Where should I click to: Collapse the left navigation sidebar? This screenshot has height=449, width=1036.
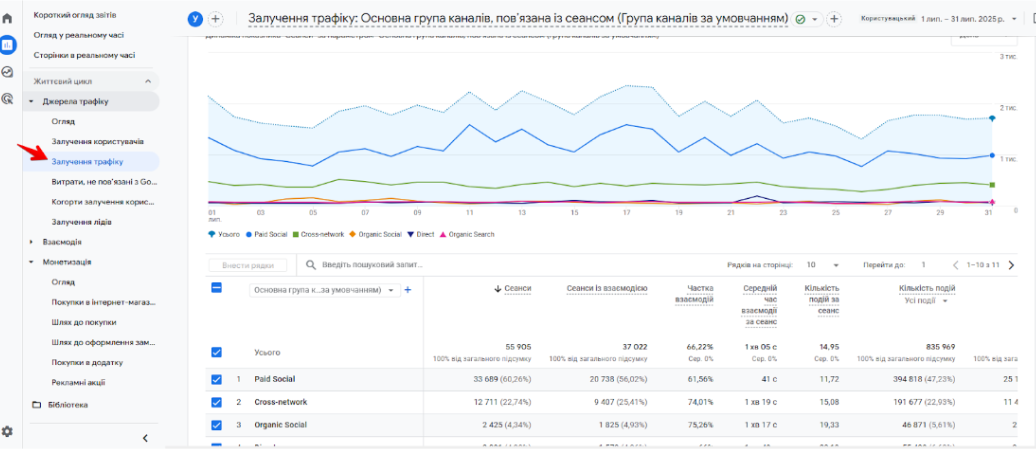coord(145,437)
